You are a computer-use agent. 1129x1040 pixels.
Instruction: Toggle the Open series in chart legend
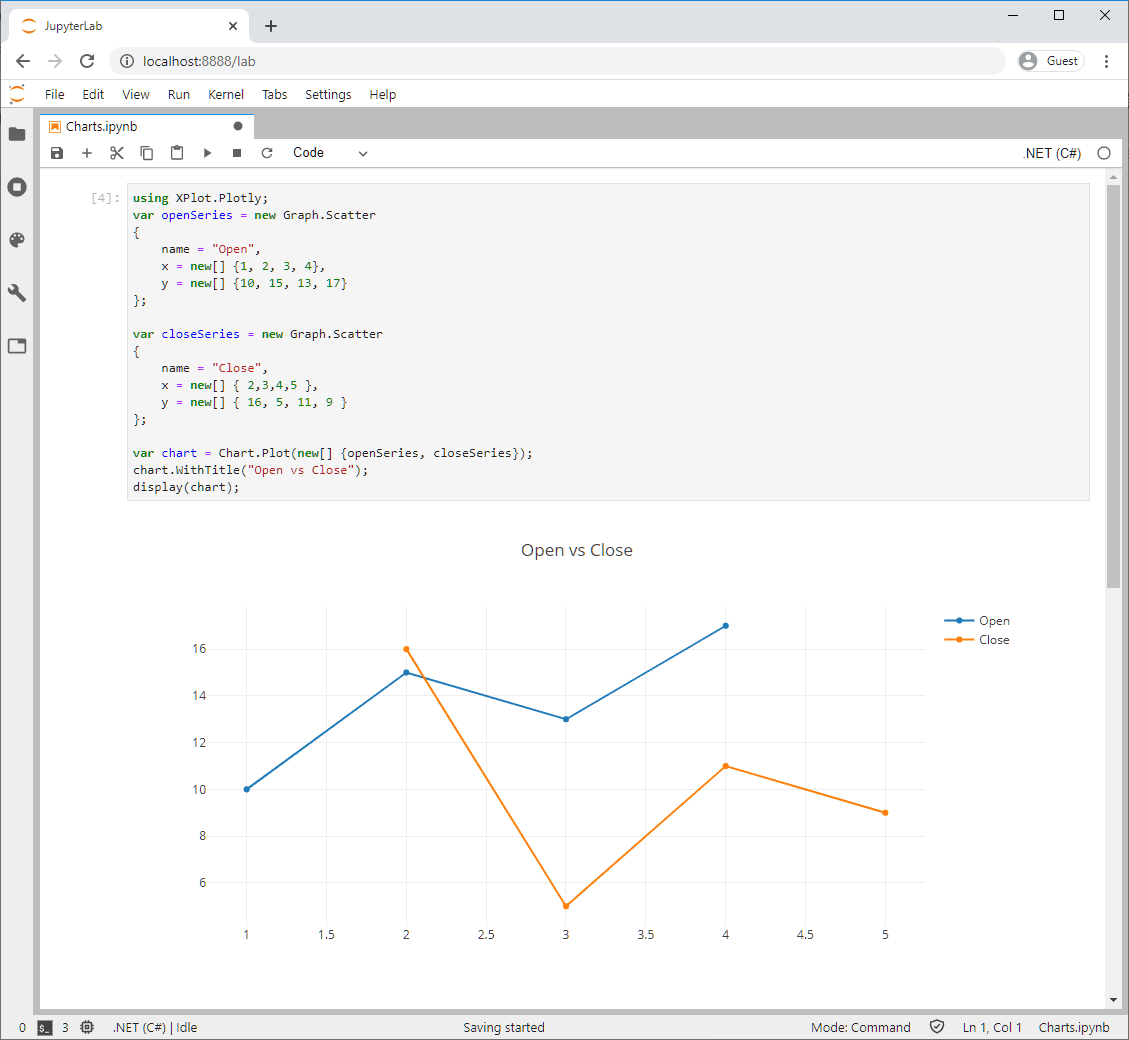[x=977, y=621]
